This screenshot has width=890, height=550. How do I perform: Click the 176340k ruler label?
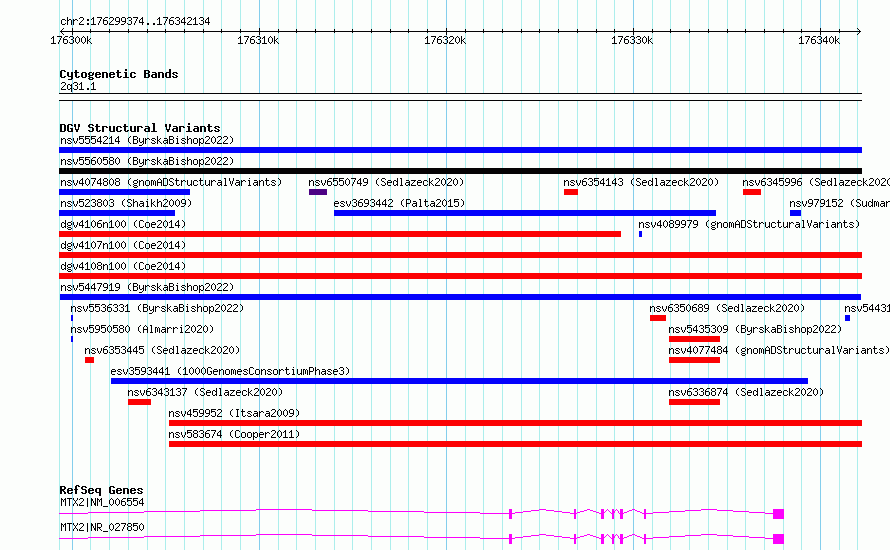click(x=819, y=40)
